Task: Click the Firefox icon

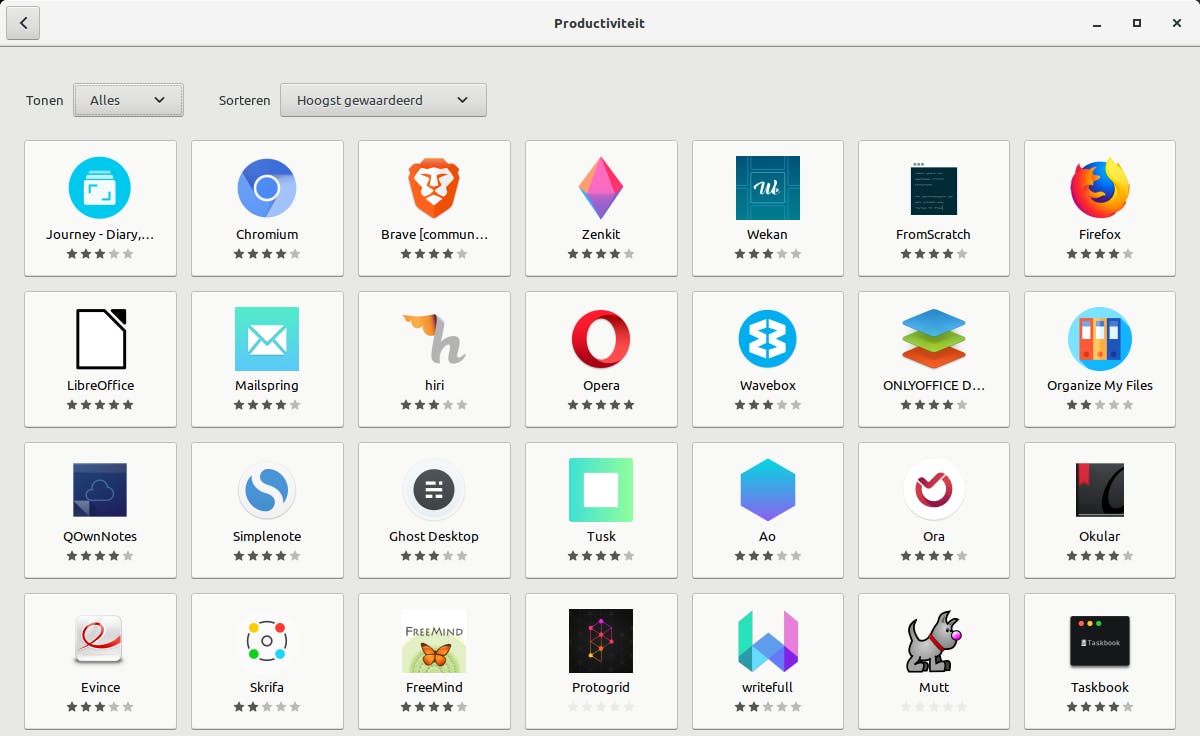Action: tap(1100, 188)
